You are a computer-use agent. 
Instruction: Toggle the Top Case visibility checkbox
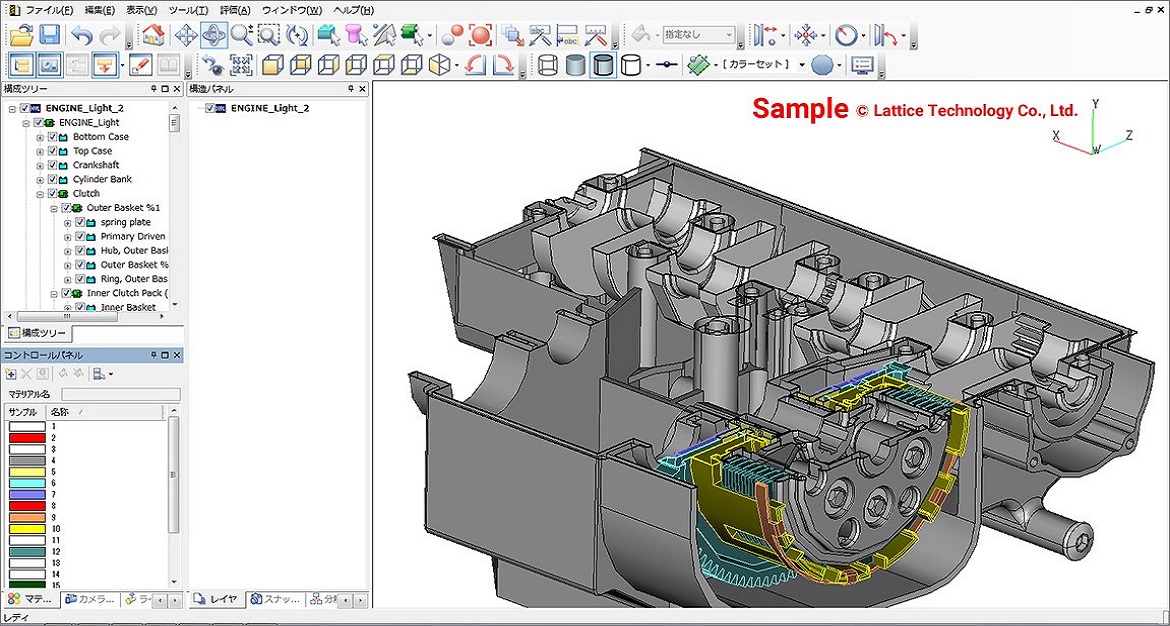click(x=53, y=151)
